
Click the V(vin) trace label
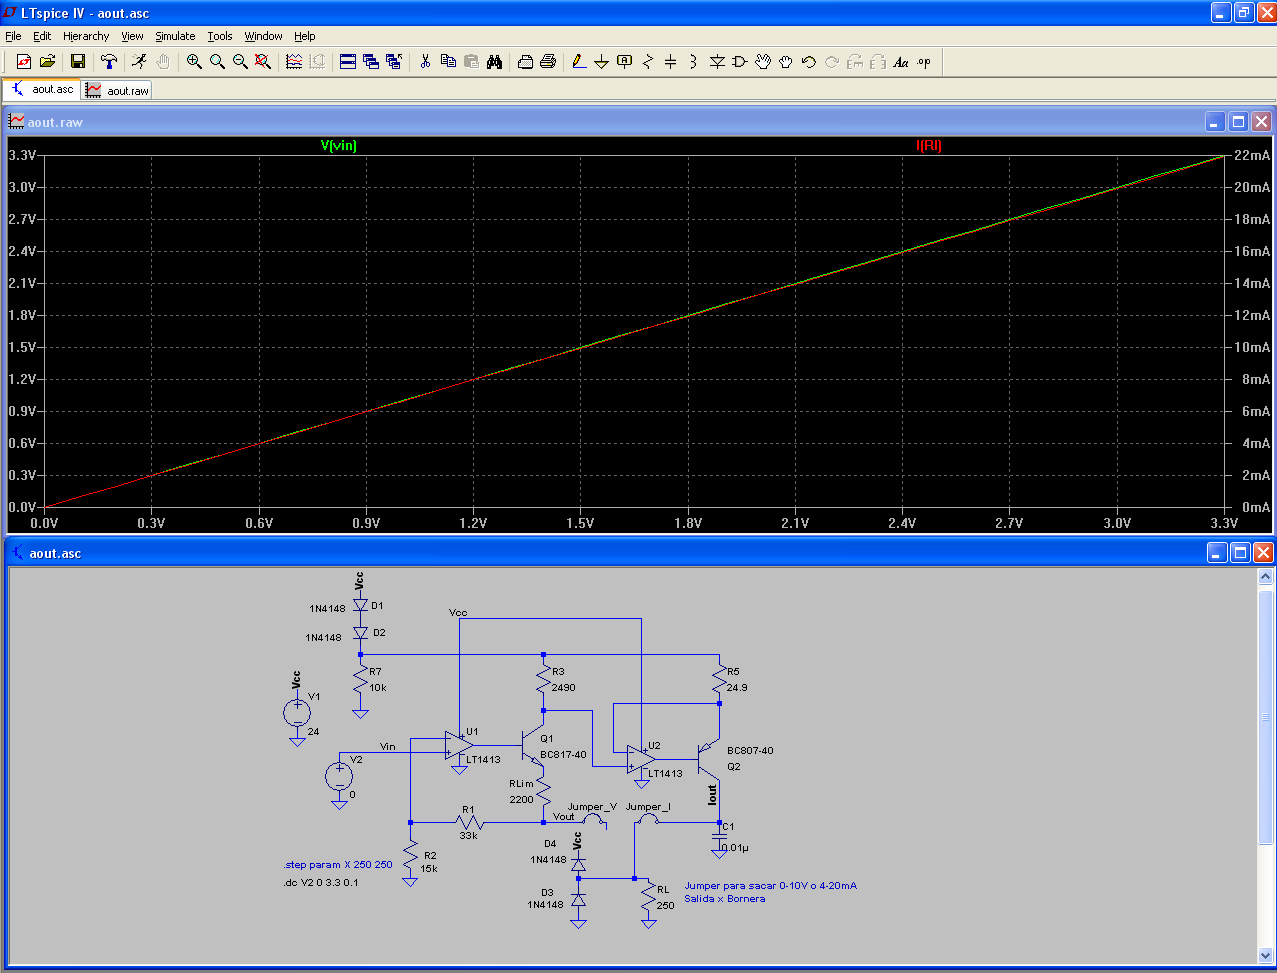coord(338,146)
